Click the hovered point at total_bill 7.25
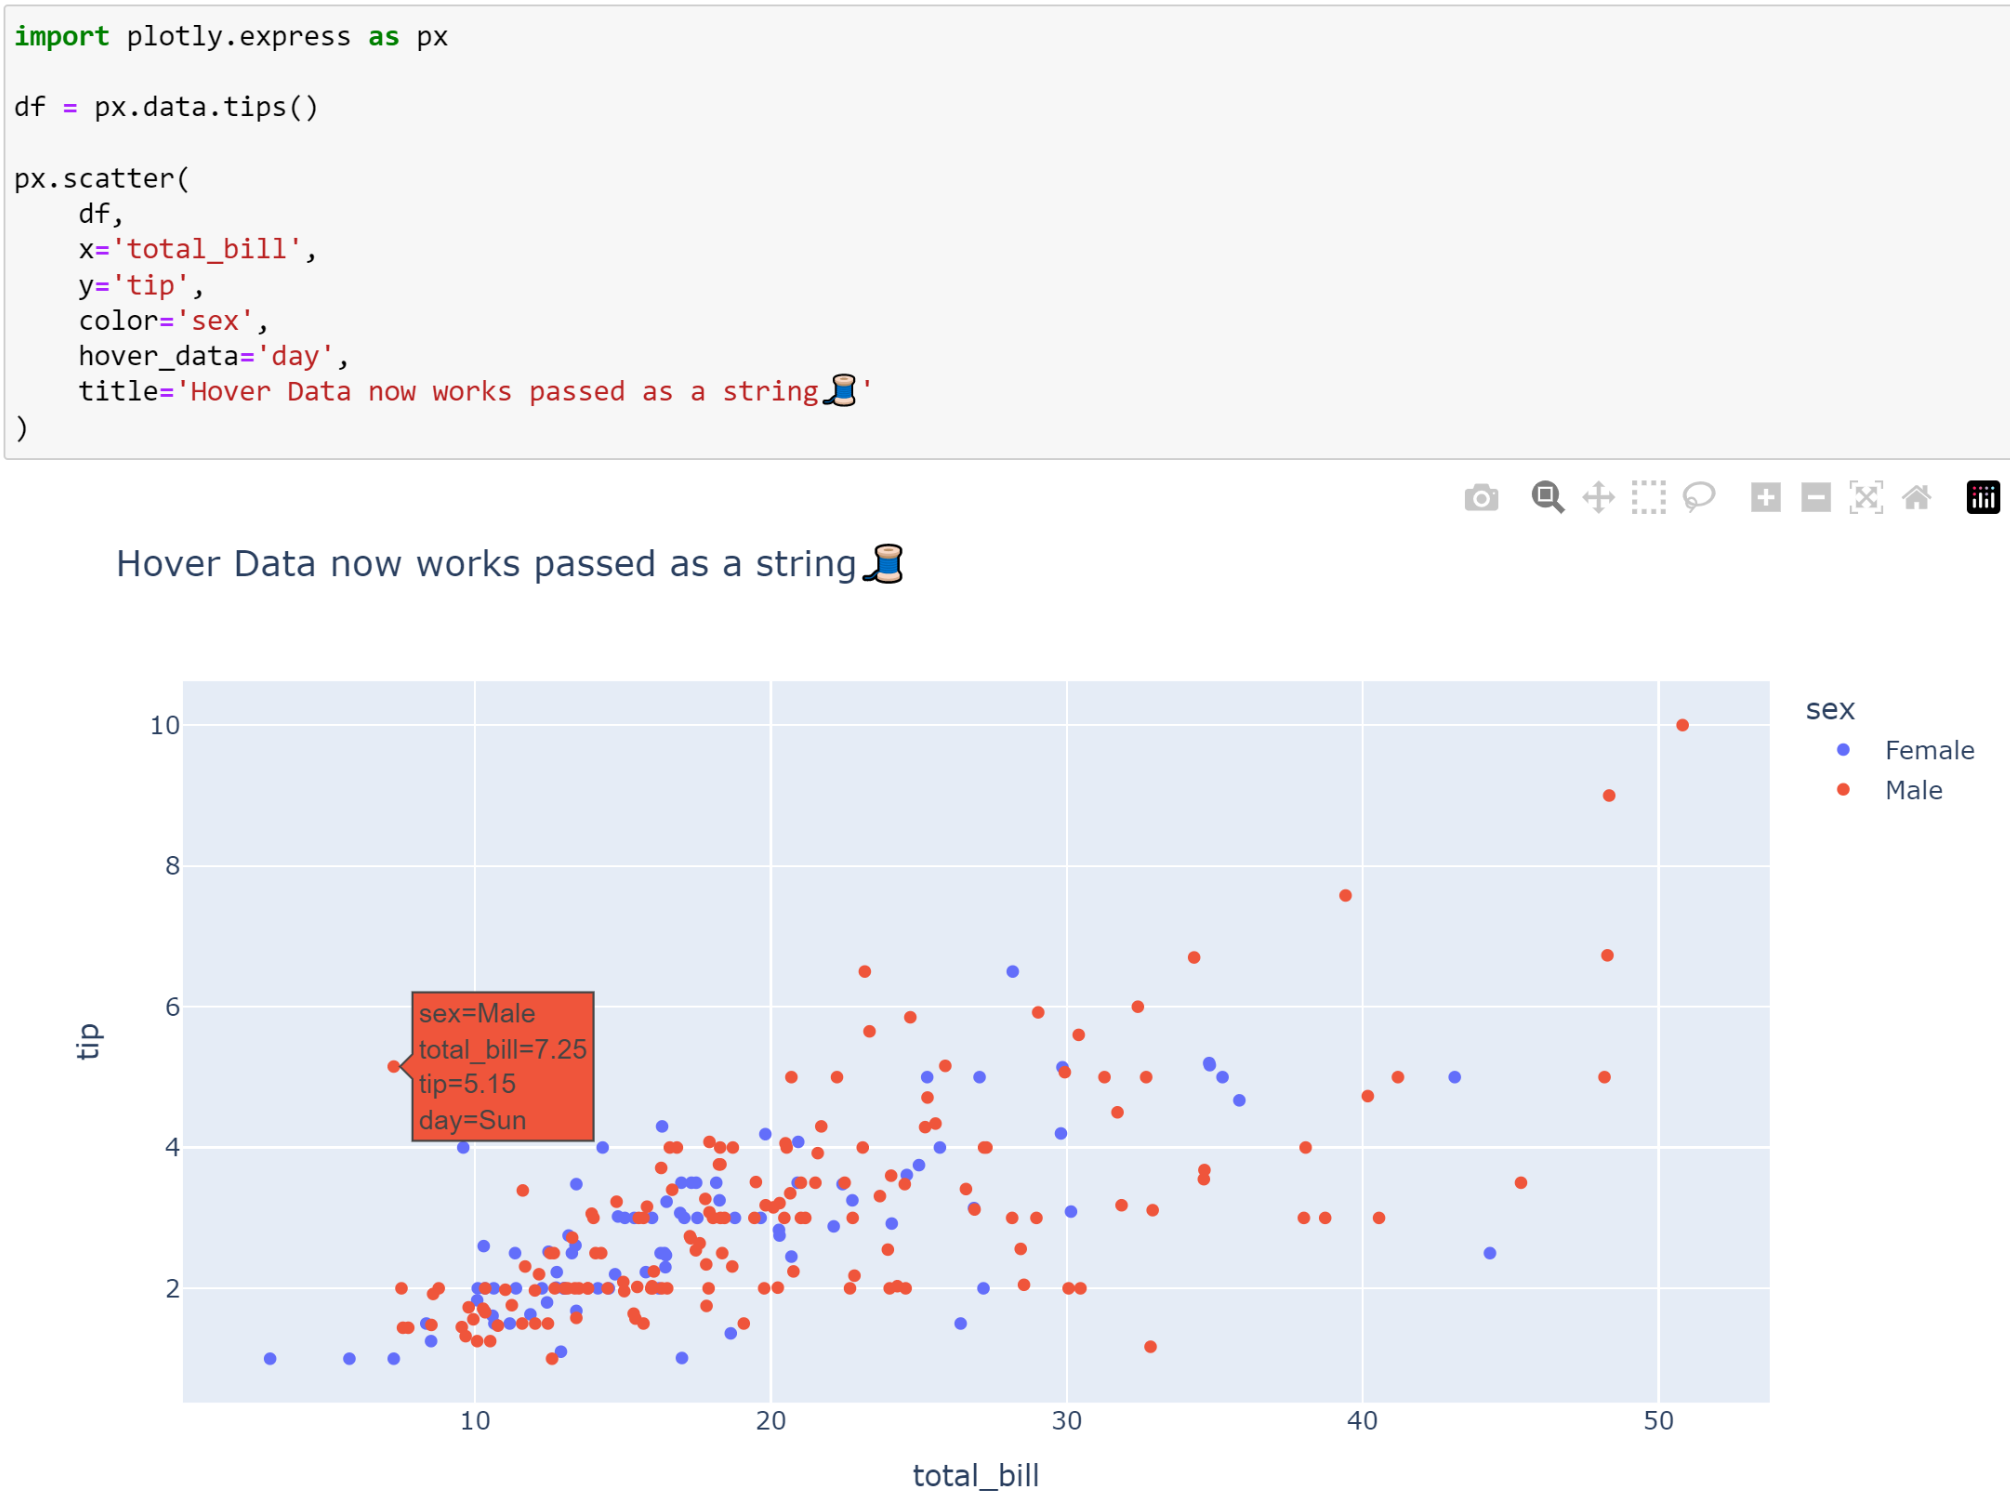This screenshot has width=2010, height=1504. pyautogui.click(x=394, y=1067)
